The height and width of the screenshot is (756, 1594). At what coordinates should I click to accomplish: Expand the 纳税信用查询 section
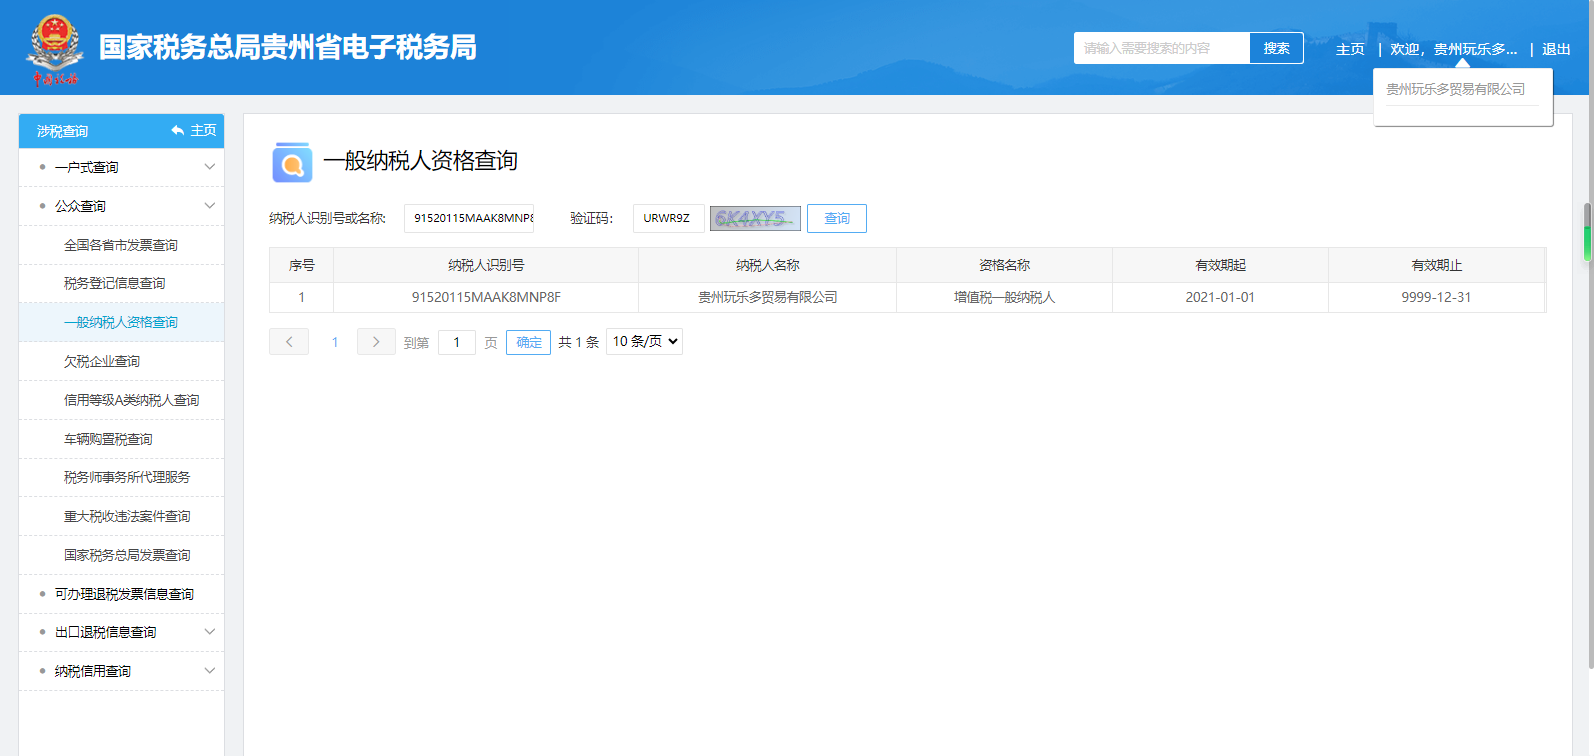(x=209, y=671)
